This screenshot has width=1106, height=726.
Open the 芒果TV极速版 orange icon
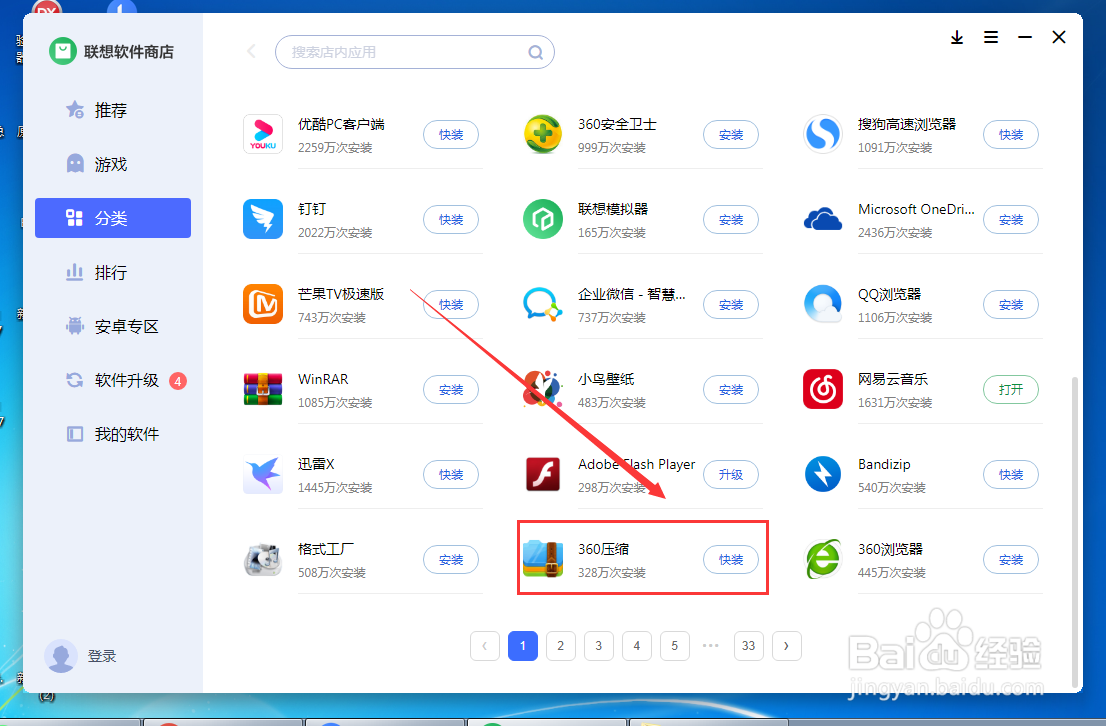point(263,304)
